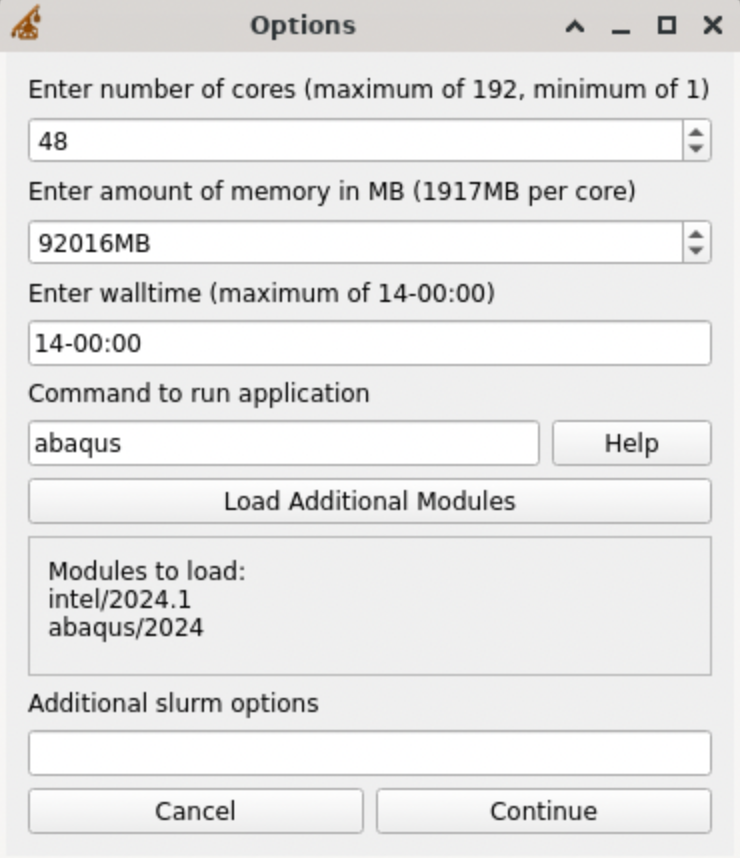Open Help for the run command
The height and width of the screenshot is (858, 740).
click(632, 443)
